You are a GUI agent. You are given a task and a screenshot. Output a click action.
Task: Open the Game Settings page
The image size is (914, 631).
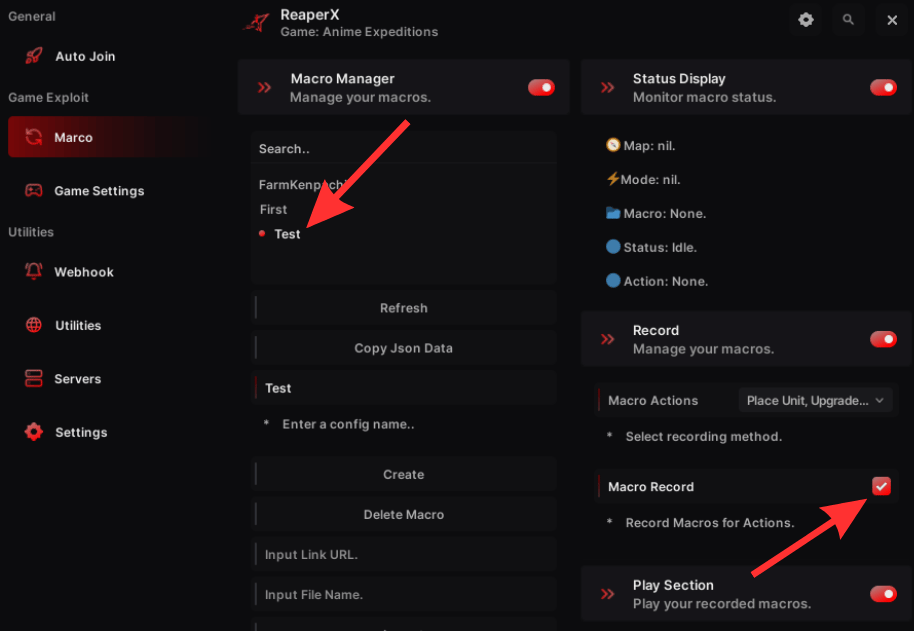pyautogui.click(x=108, y=191)
